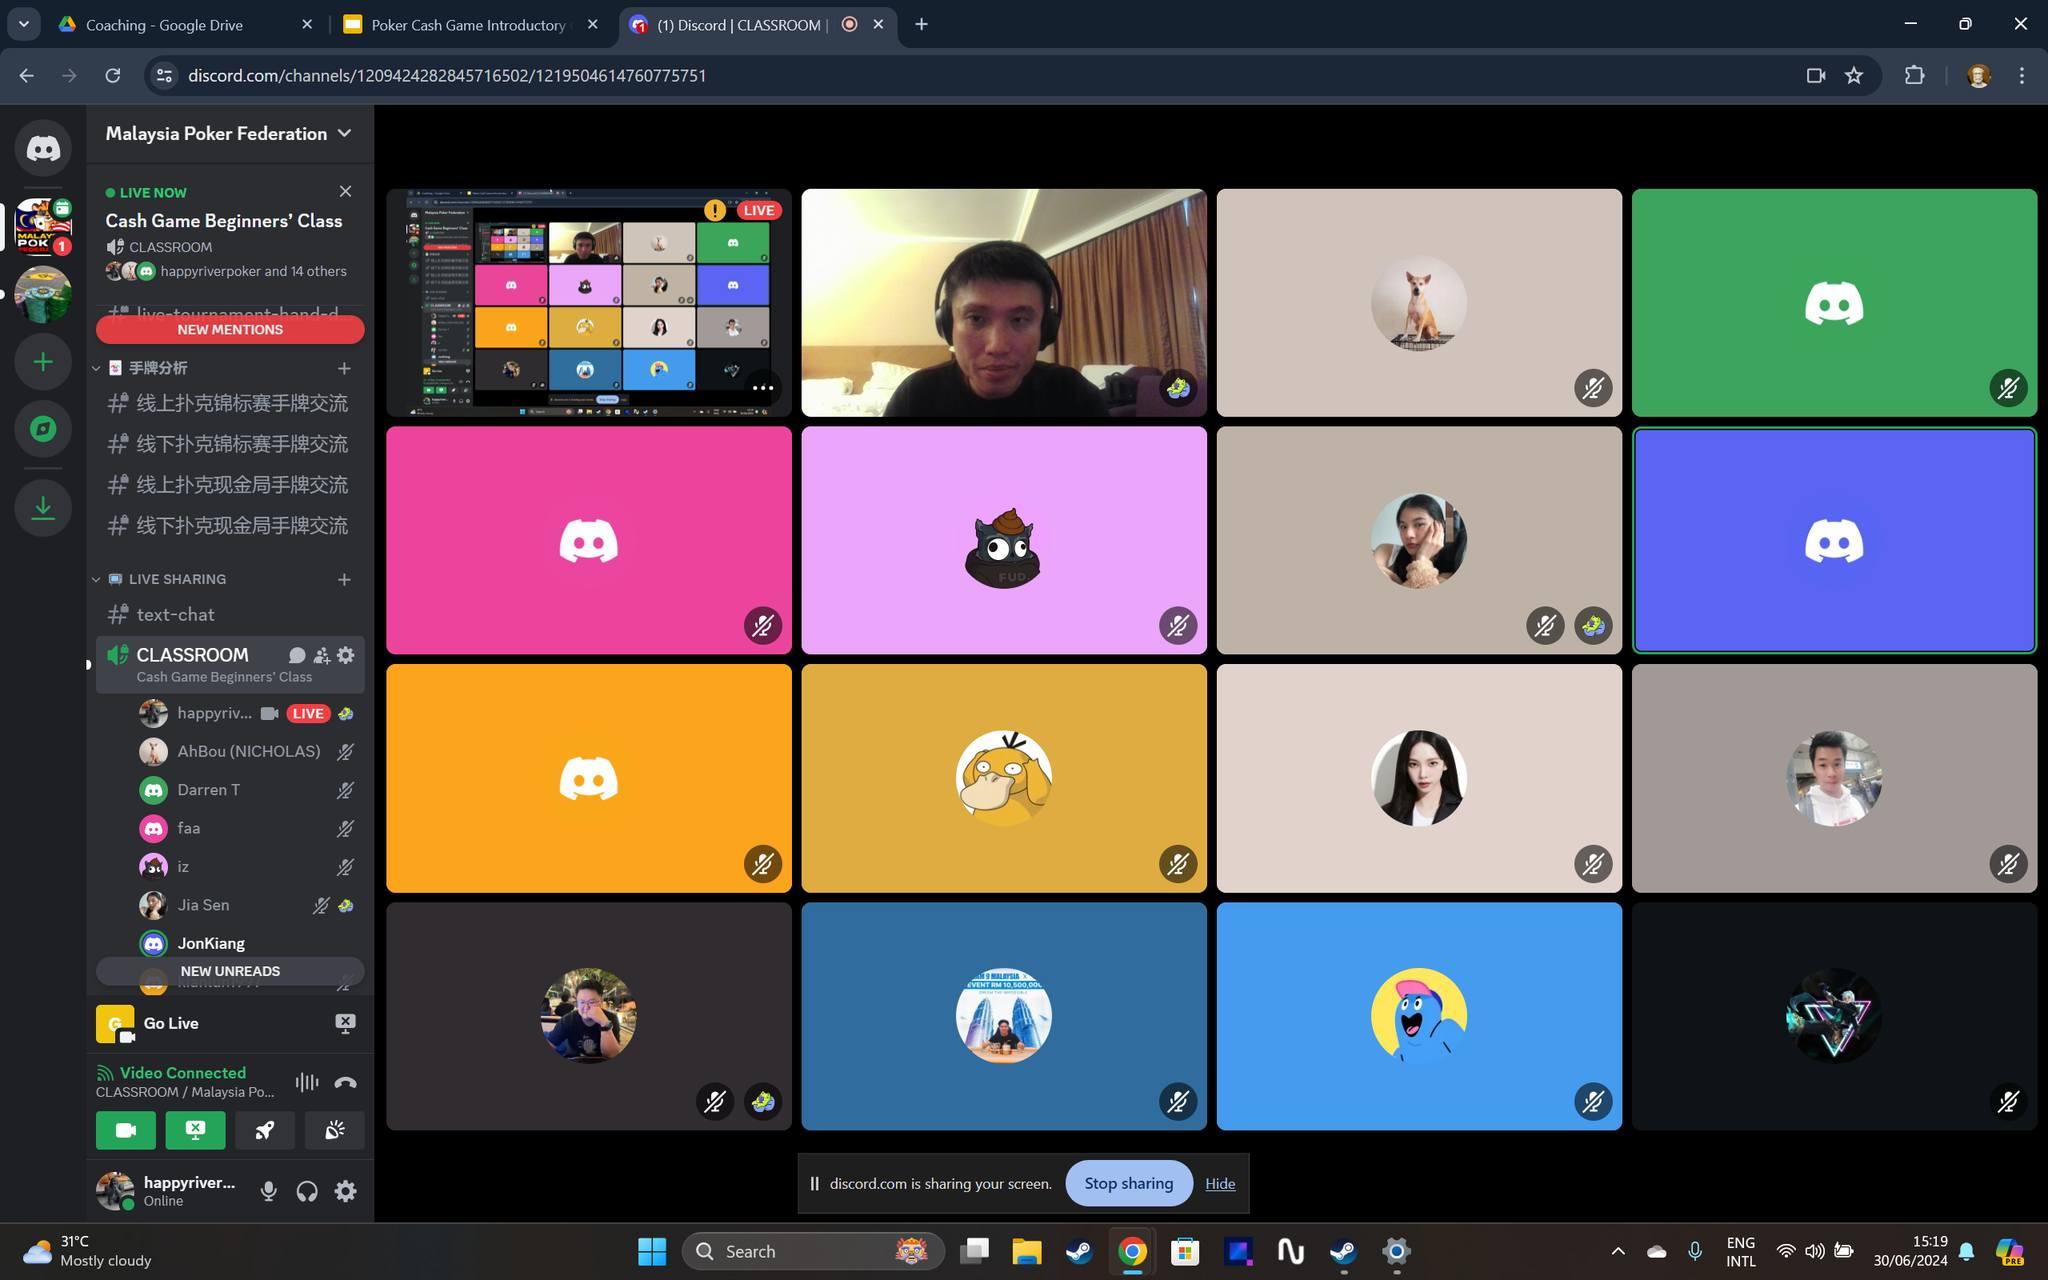Screen dimensions: 2048x1280
Task: Click the soundboard icon in voice controls
Action: [x=334, y=1130]
